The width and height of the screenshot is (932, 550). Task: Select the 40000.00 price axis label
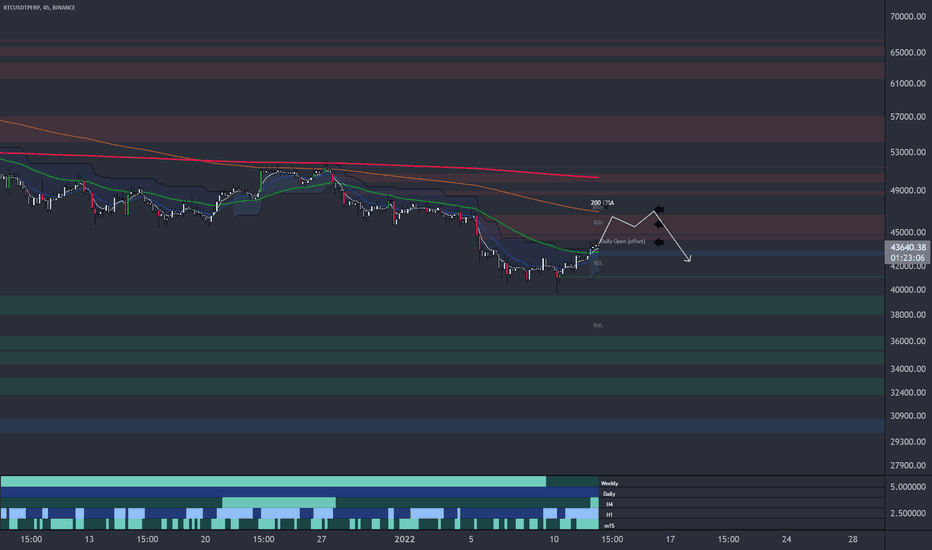908,290
